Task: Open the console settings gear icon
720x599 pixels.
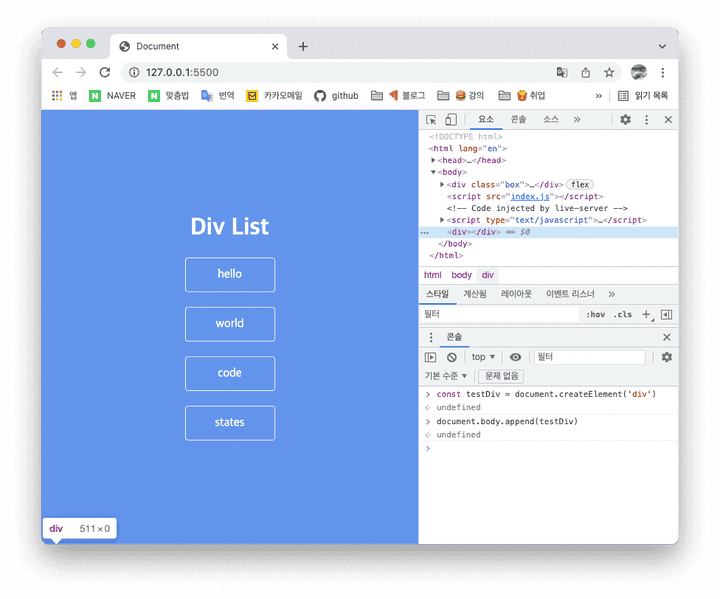Action: point(667,357)
